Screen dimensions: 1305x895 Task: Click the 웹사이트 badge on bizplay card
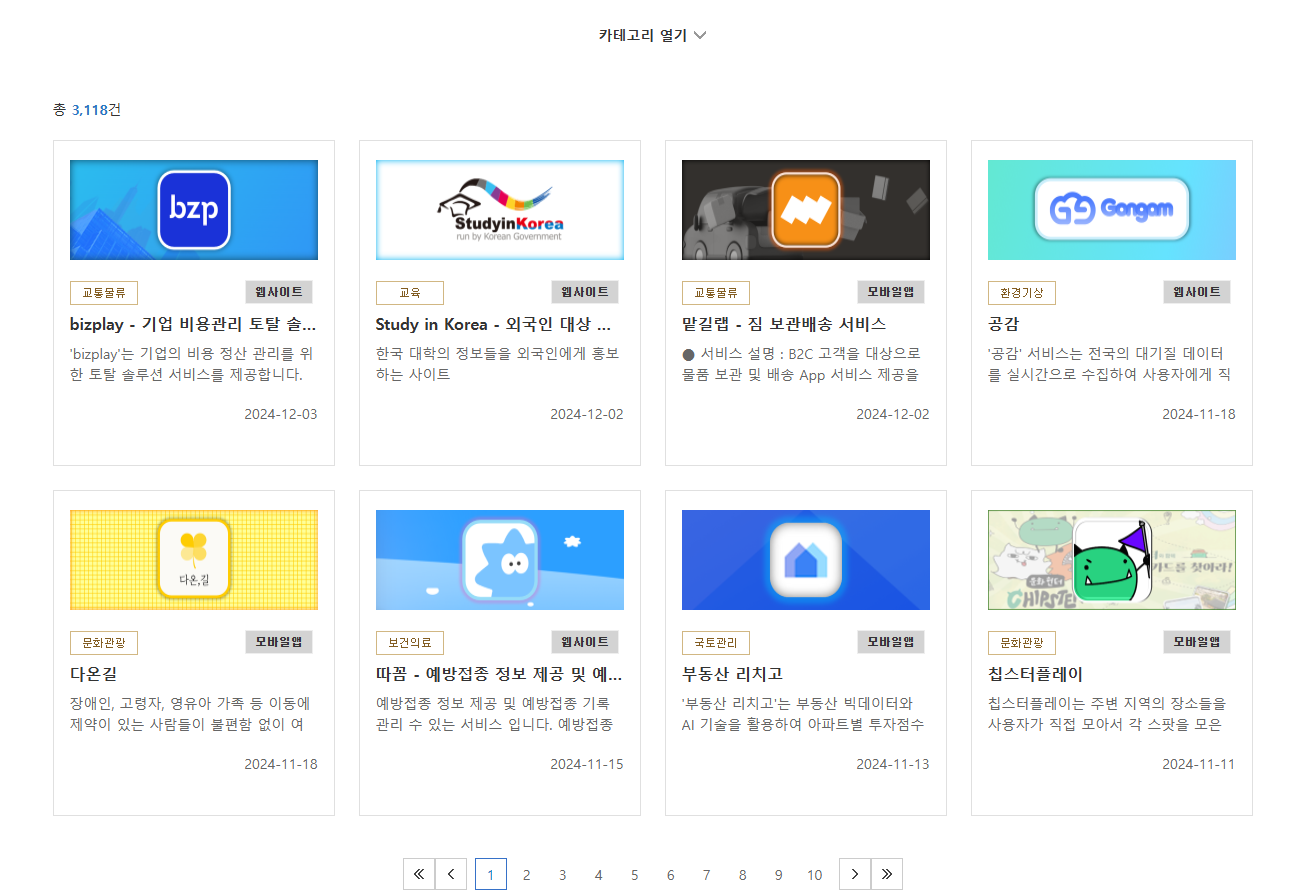pyautogui.click(x=279, y=292)
